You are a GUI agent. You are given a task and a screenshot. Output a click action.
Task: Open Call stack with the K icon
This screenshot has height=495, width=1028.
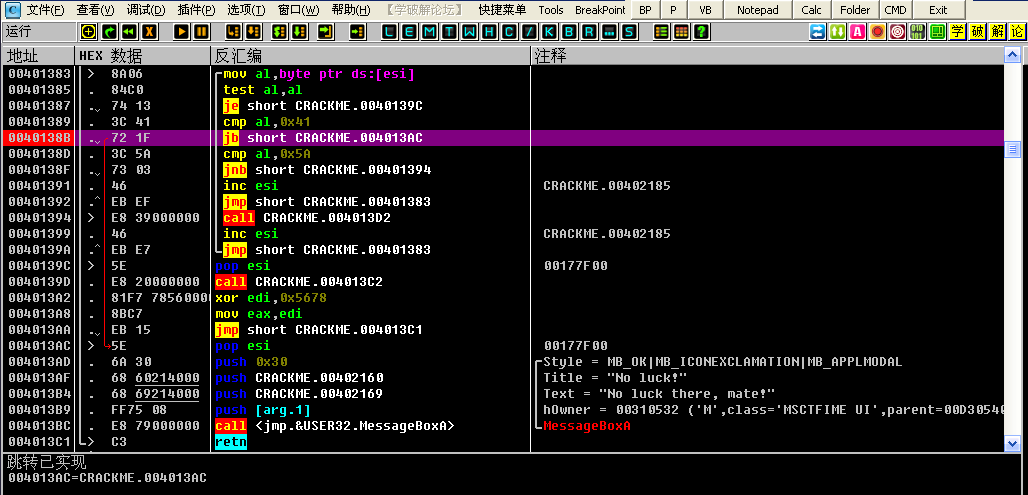coord(550,31)
